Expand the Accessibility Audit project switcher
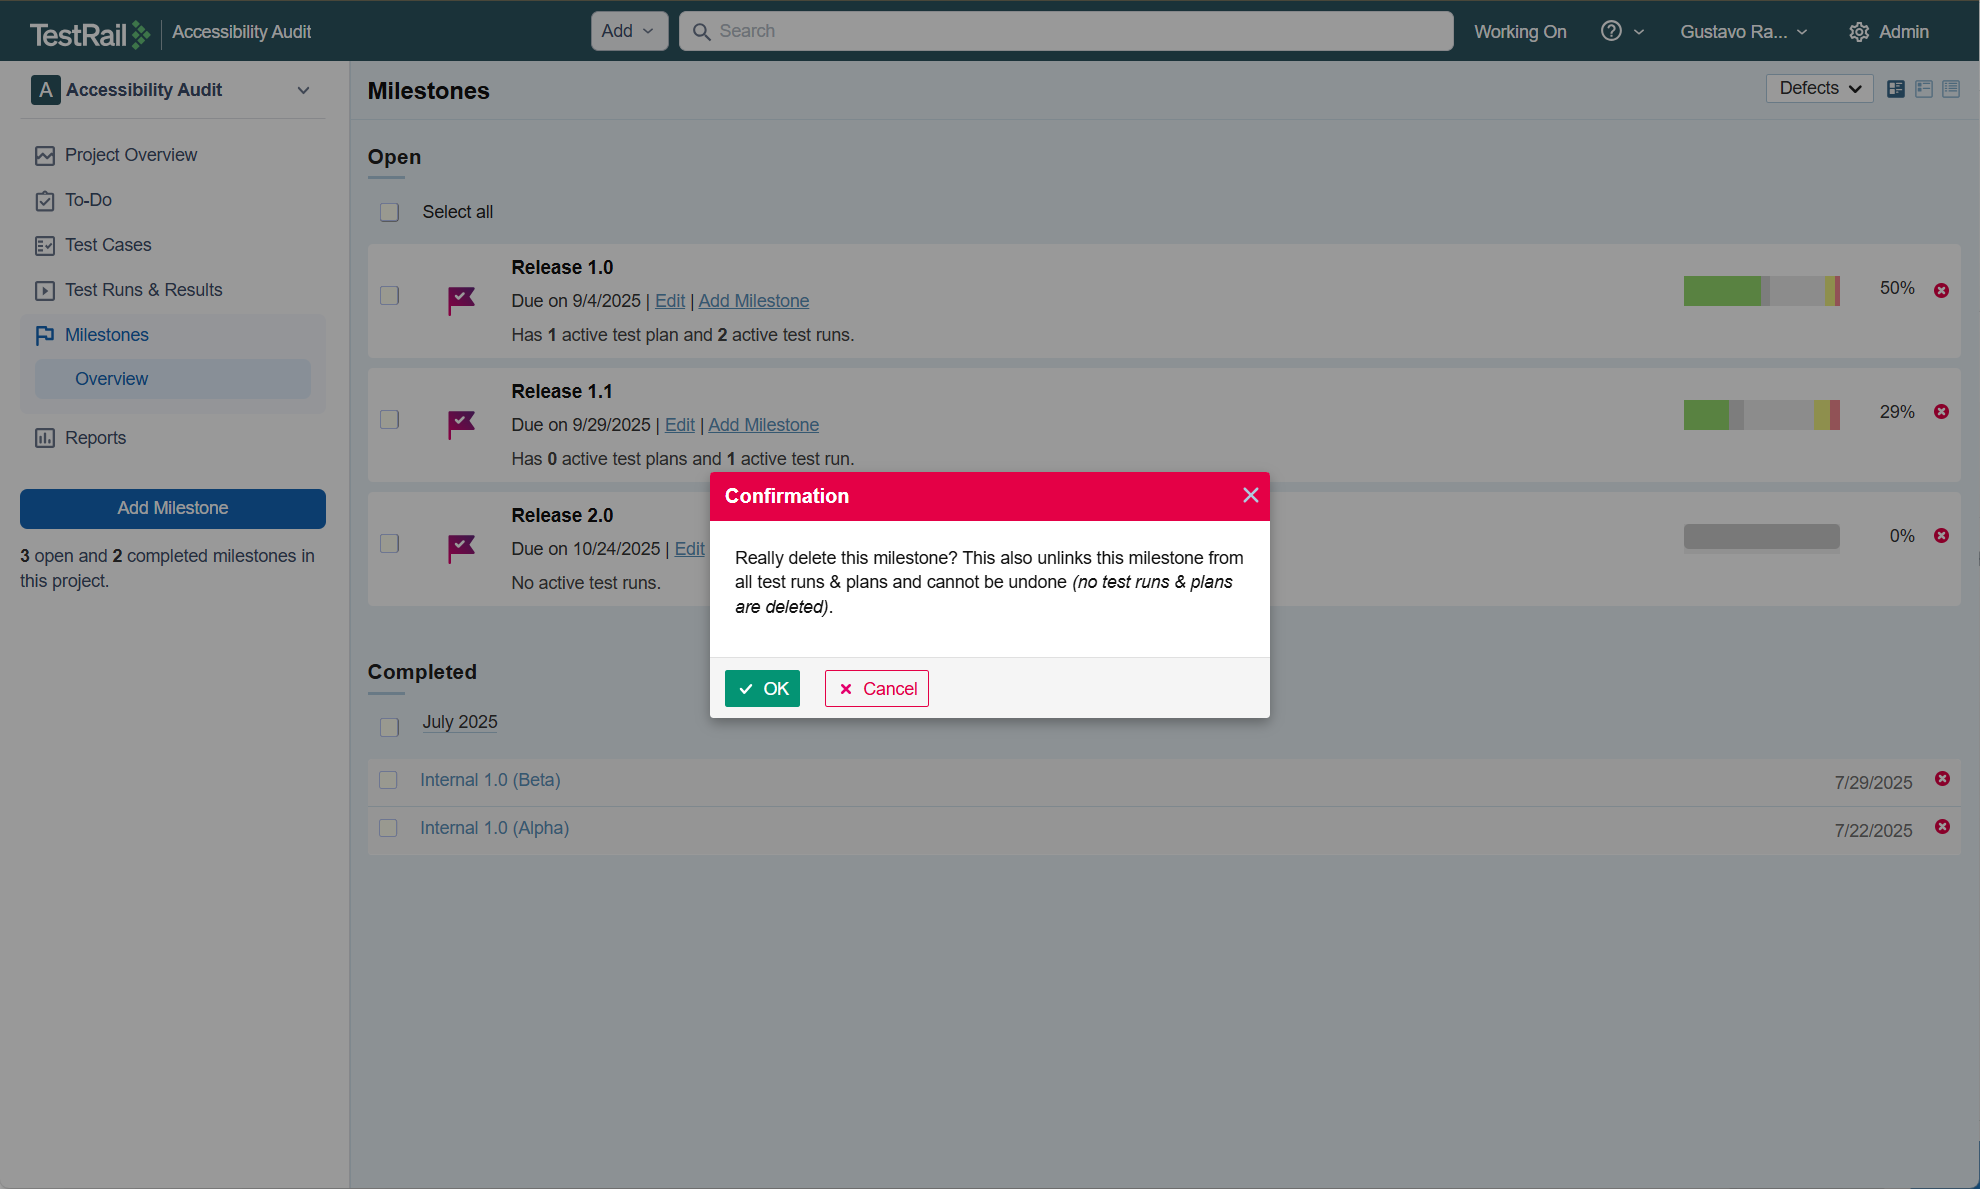 click(x=303, y=90)
